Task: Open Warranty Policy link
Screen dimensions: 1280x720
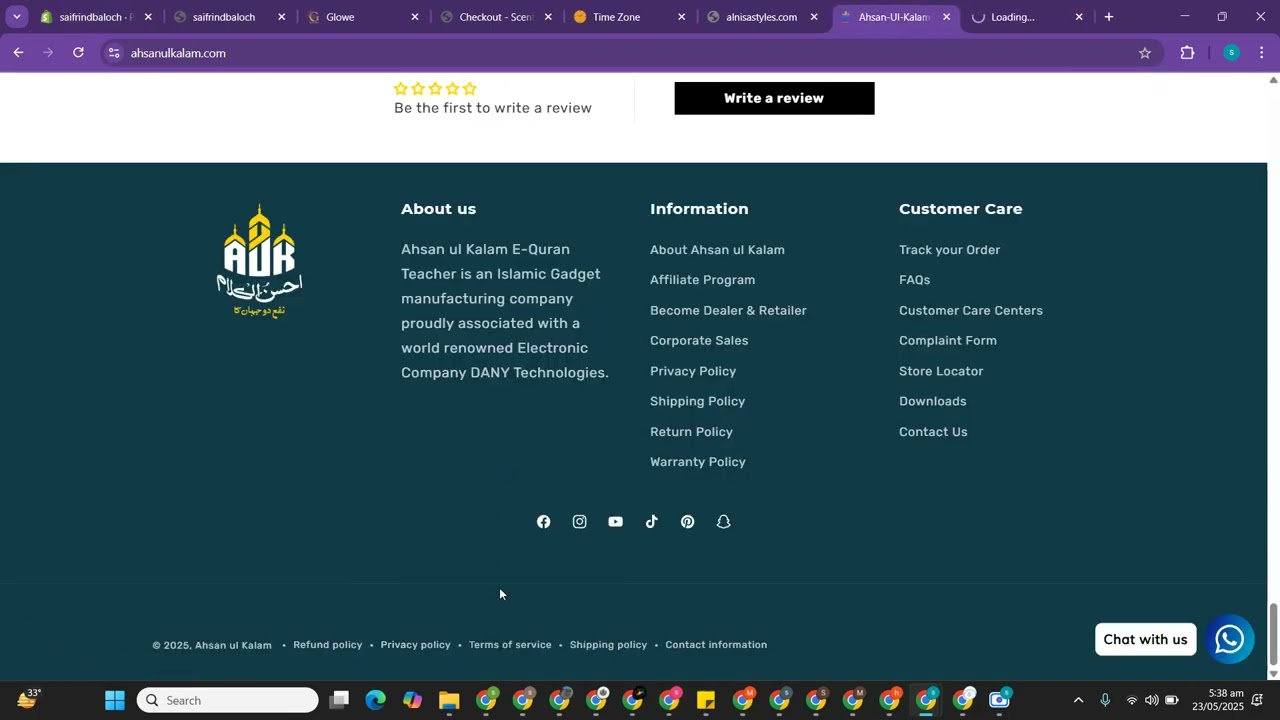Action: 698,462
